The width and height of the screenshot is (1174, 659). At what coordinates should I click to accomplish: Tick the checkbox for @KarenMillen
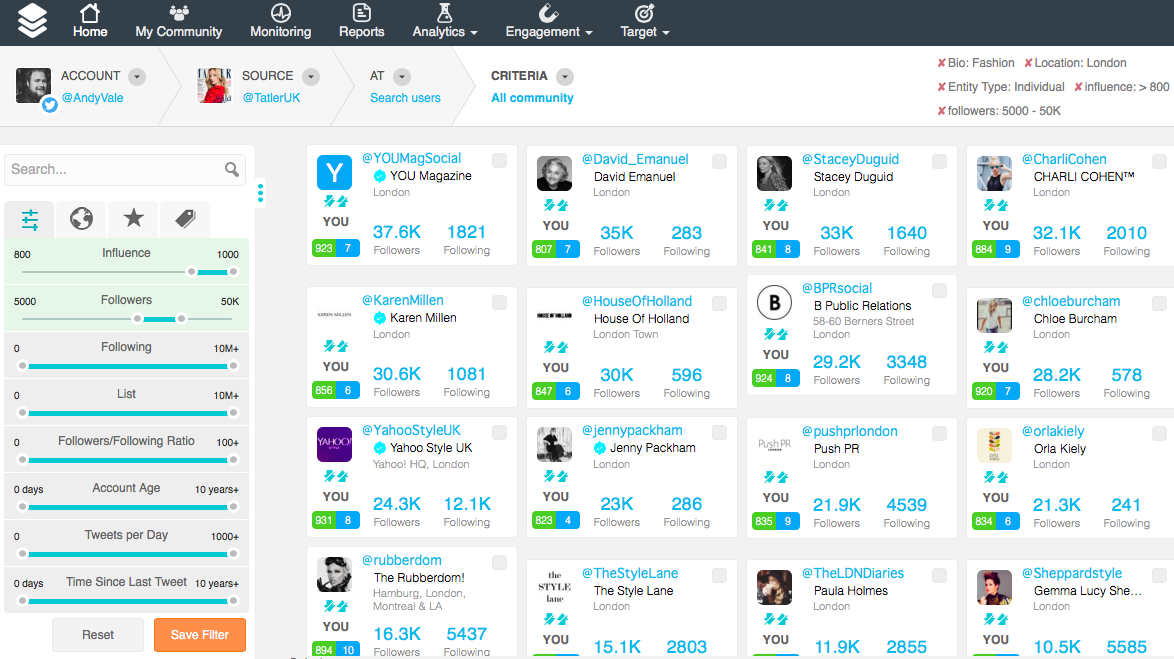pos(499,303)
